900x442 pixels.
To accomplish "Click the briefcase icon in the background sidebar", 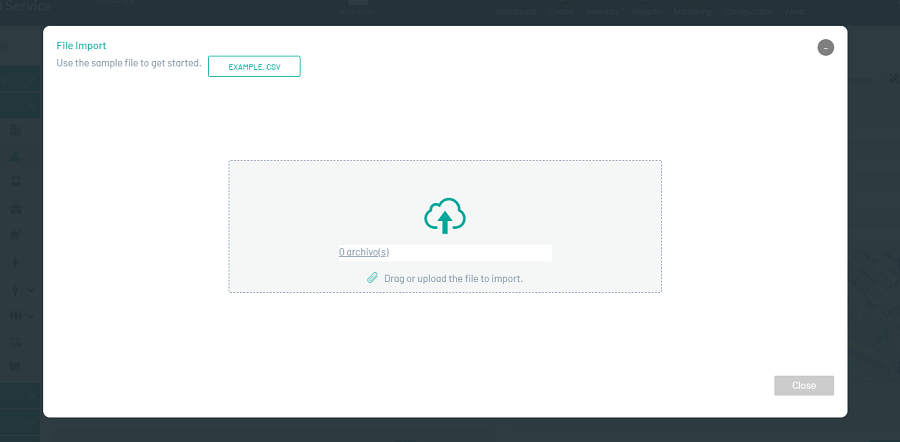I will pos(16,208).
